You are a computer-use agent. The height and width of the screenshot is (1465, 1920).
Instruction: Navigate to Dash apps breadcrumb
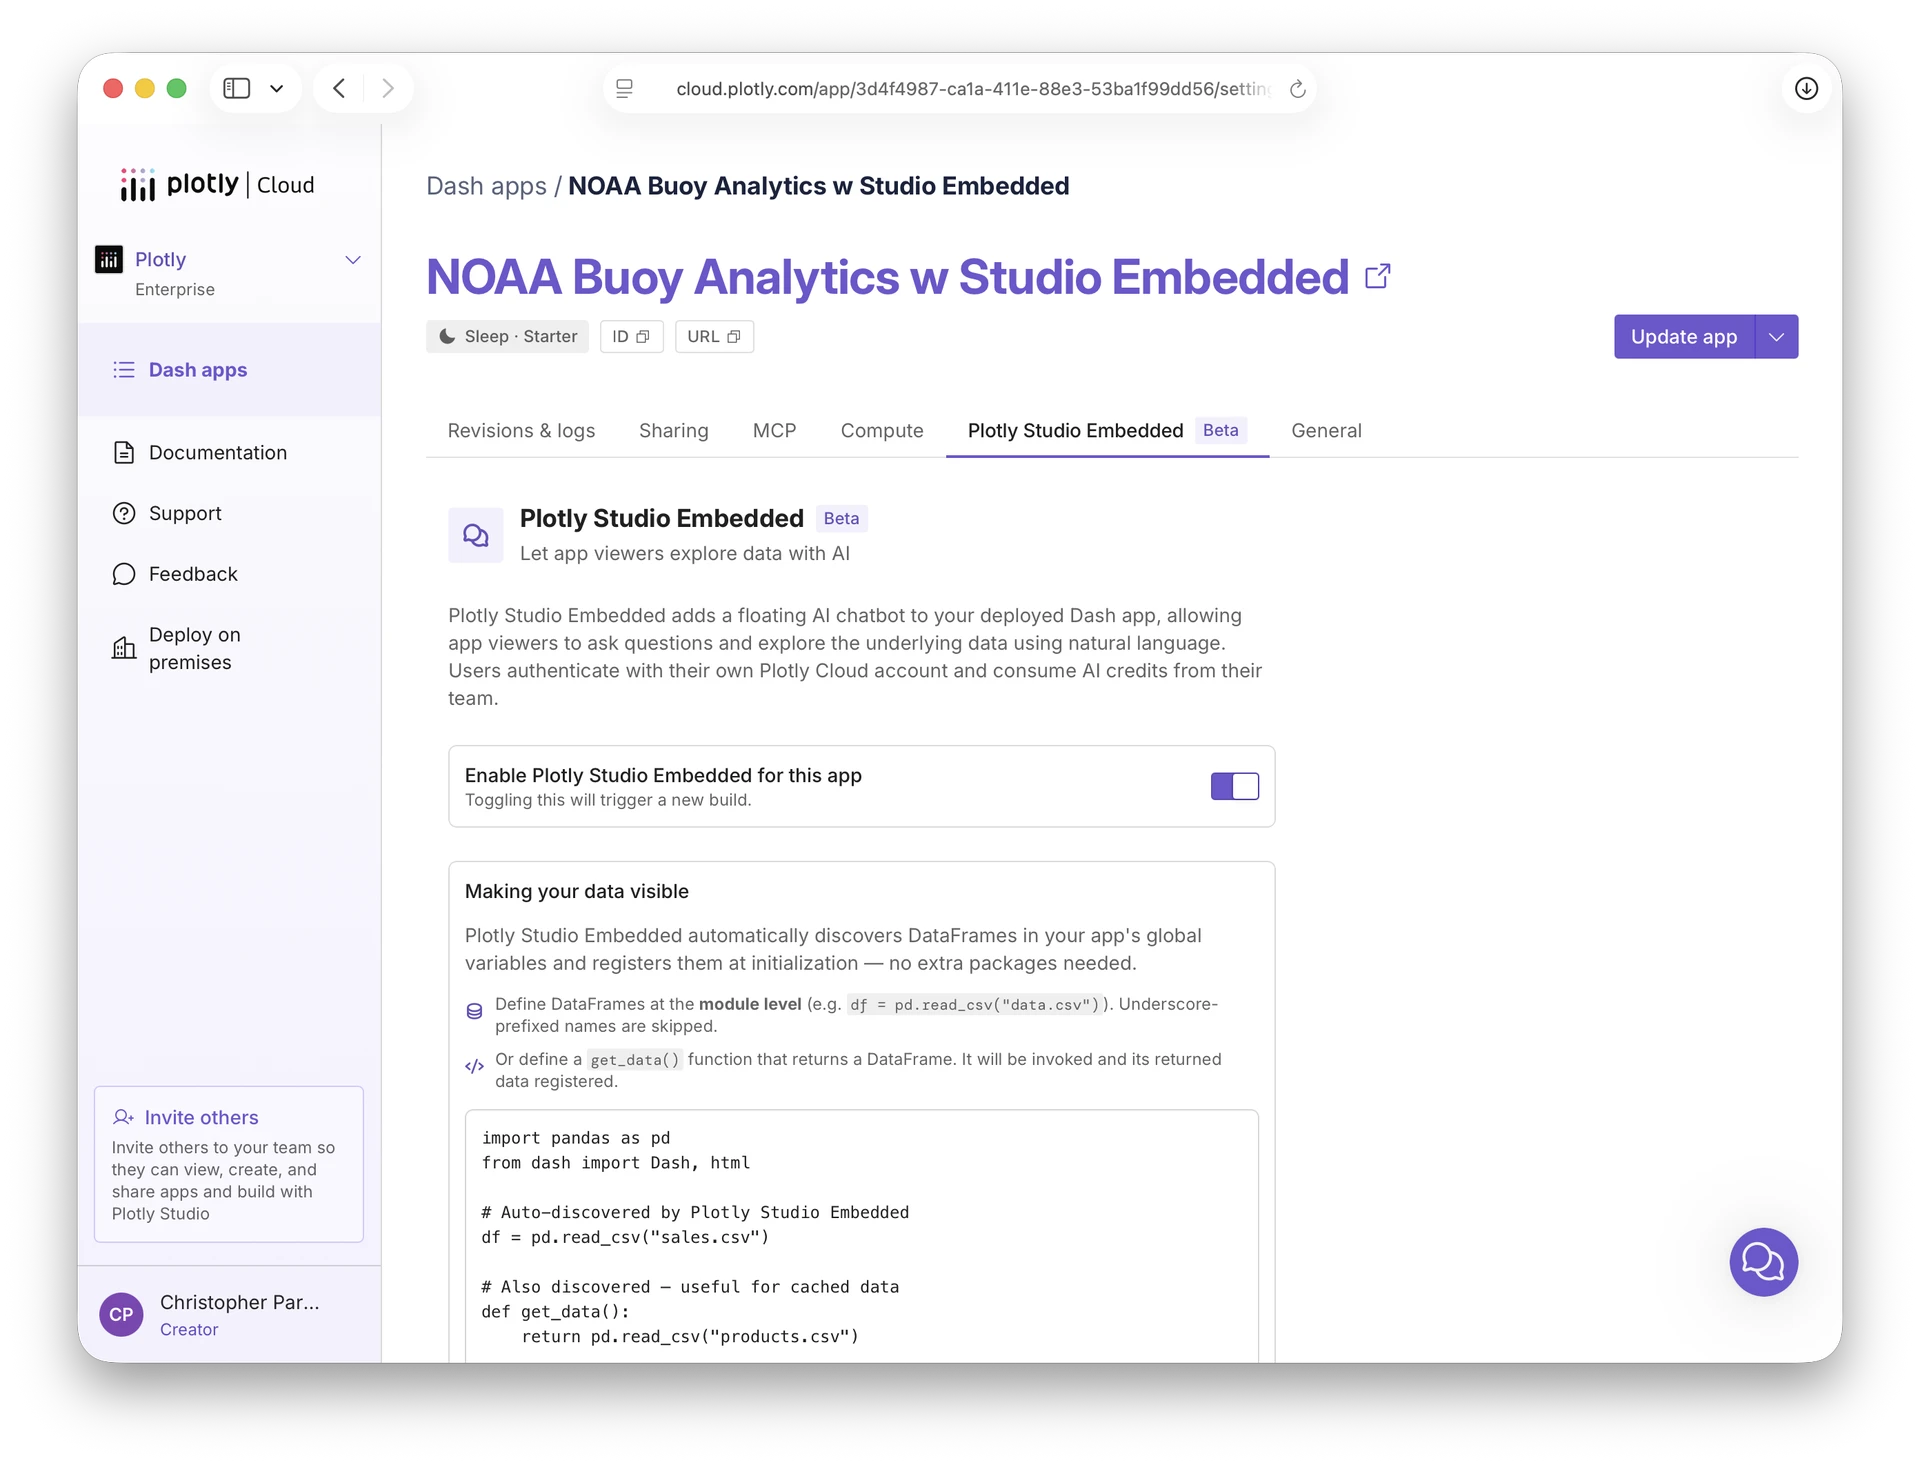point(486,186)
